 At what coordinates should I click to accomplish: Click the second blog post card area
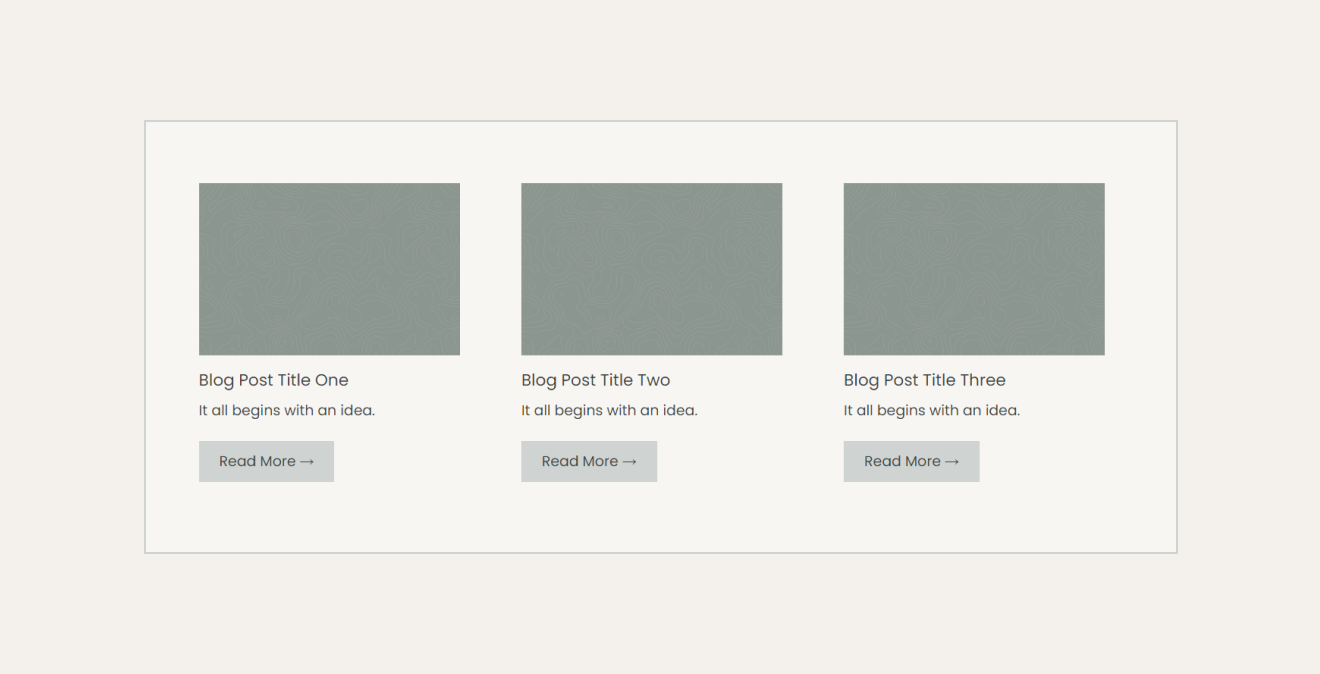[651, 330]
